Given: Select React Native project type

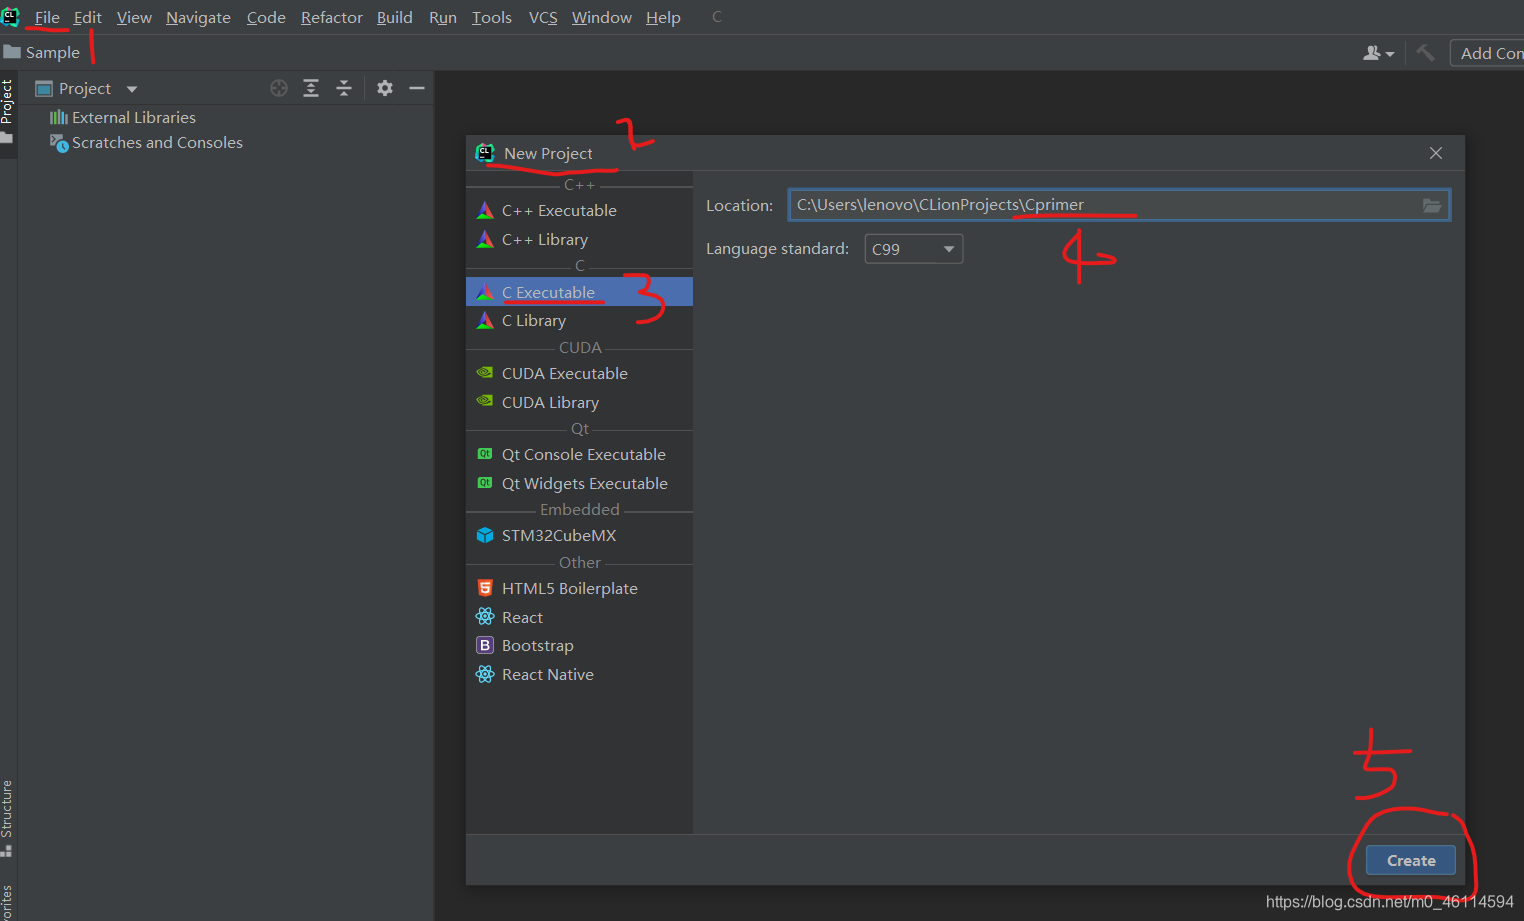Looking at the screenshot, I should pyautogui.click(x=579, y=675).
